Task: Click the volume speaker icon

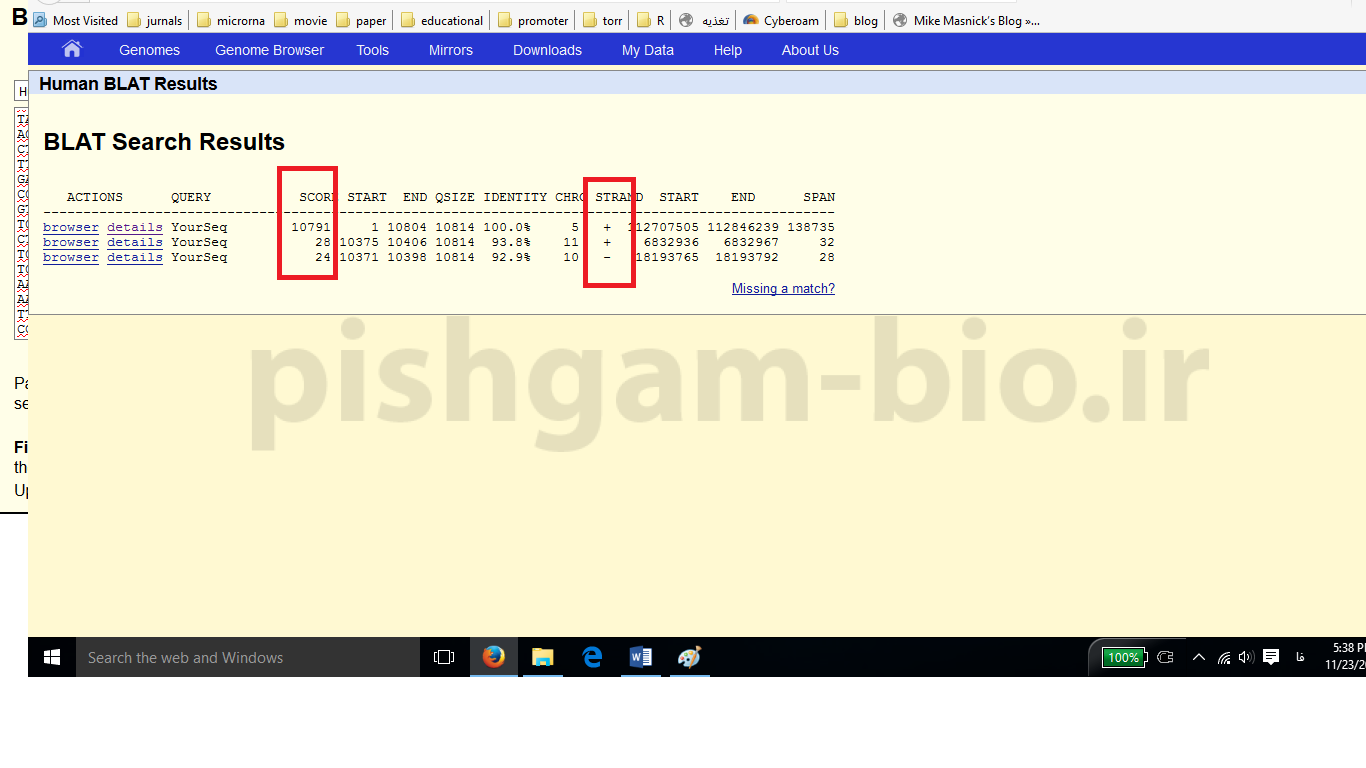Action: (x=1246, y=657)
